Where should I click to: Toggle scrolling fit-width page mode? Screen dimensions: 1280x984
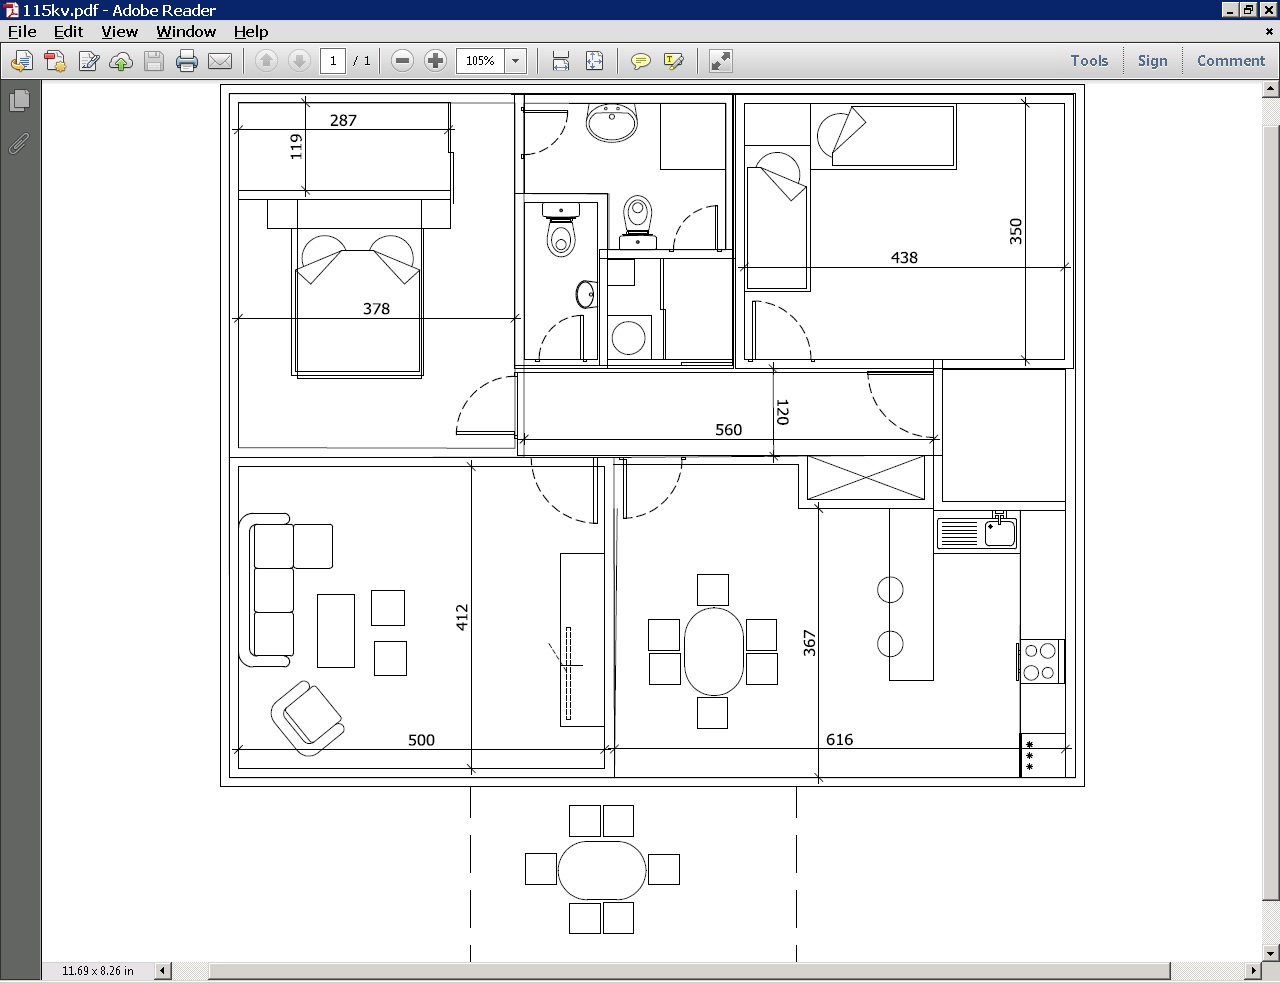coord(561,61)
